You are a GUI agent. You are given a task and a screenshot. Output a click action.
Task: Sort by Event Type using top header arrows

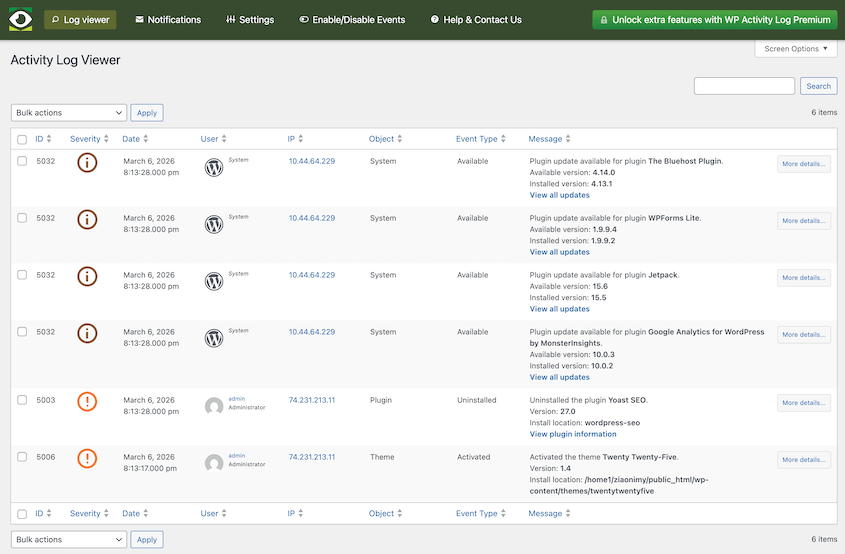click(x=503, y=138)
